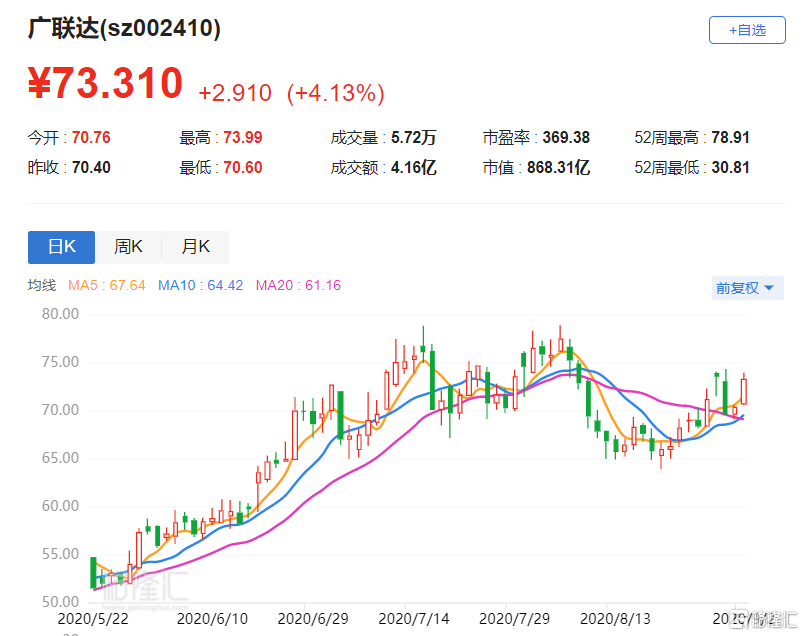Click the MA10 : 64.42 indicator label
The width and height of the screenshot is (804, 636).
(200, 285)
